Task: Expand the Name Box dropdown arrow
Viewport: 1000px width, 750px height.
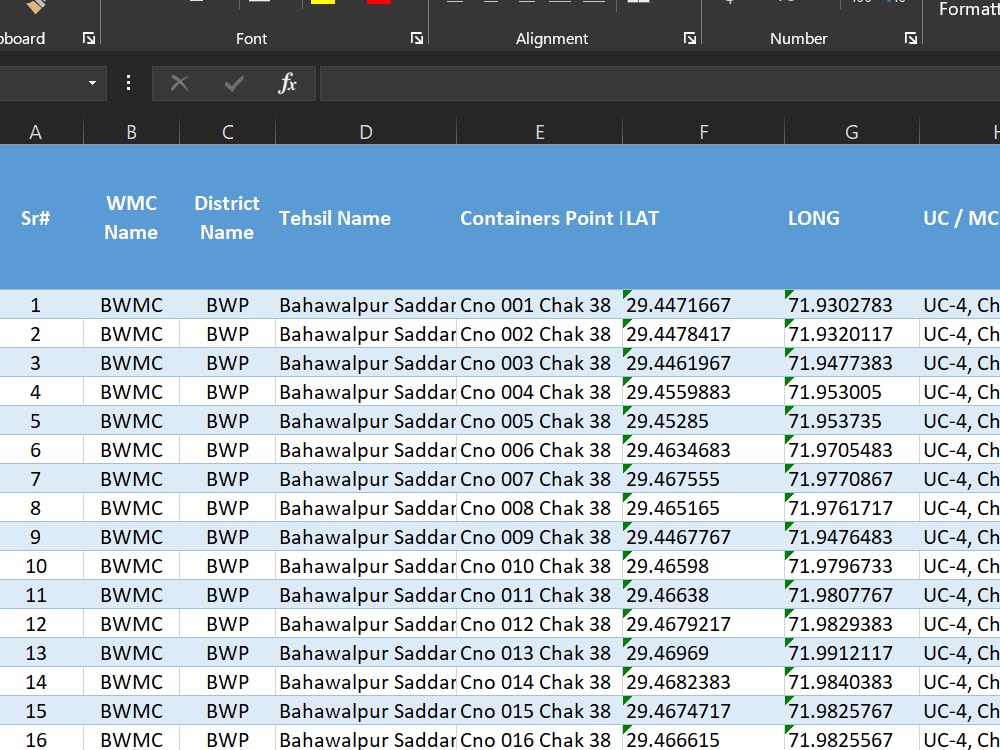Action: tap(92, 84)
